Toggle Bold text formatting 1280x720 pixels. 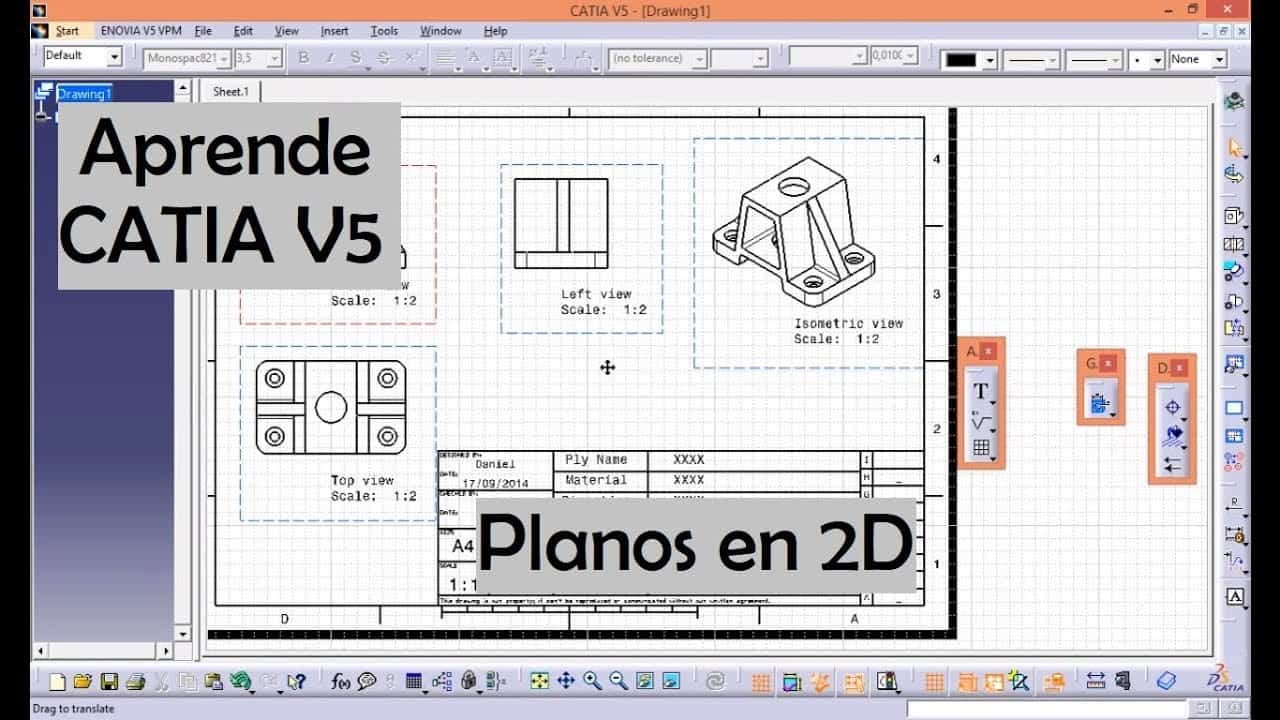point(304,58)
